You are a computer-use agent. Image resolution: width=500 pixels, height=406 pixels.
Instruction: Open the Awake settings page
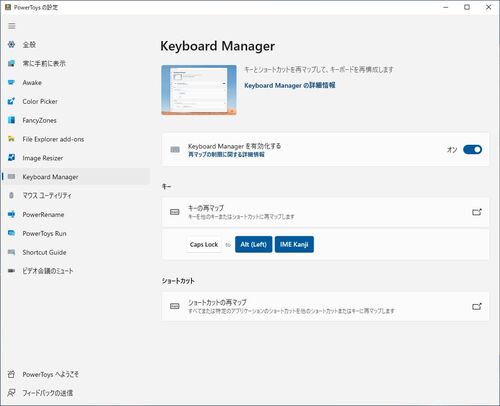tap(76, 82)
